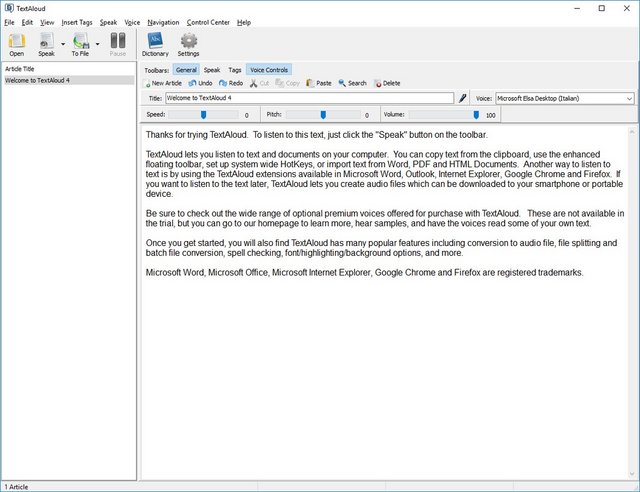The height and width of the screenshot is (492, 640).
Task: Click the Paste clipboard button
Action: pos(319,83)
